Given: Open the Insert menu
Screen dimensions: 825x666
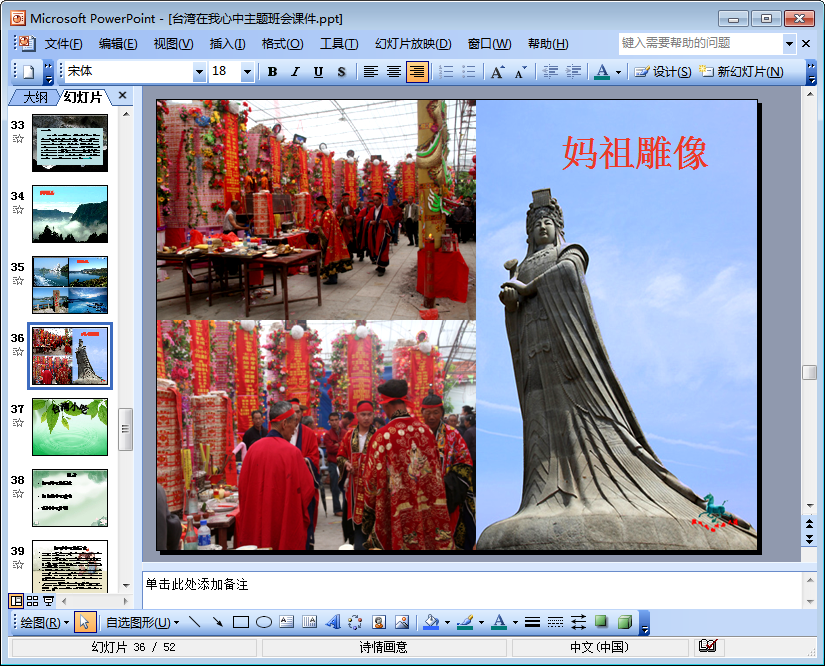Looking at the screenshot, I should tap(227, 44).
